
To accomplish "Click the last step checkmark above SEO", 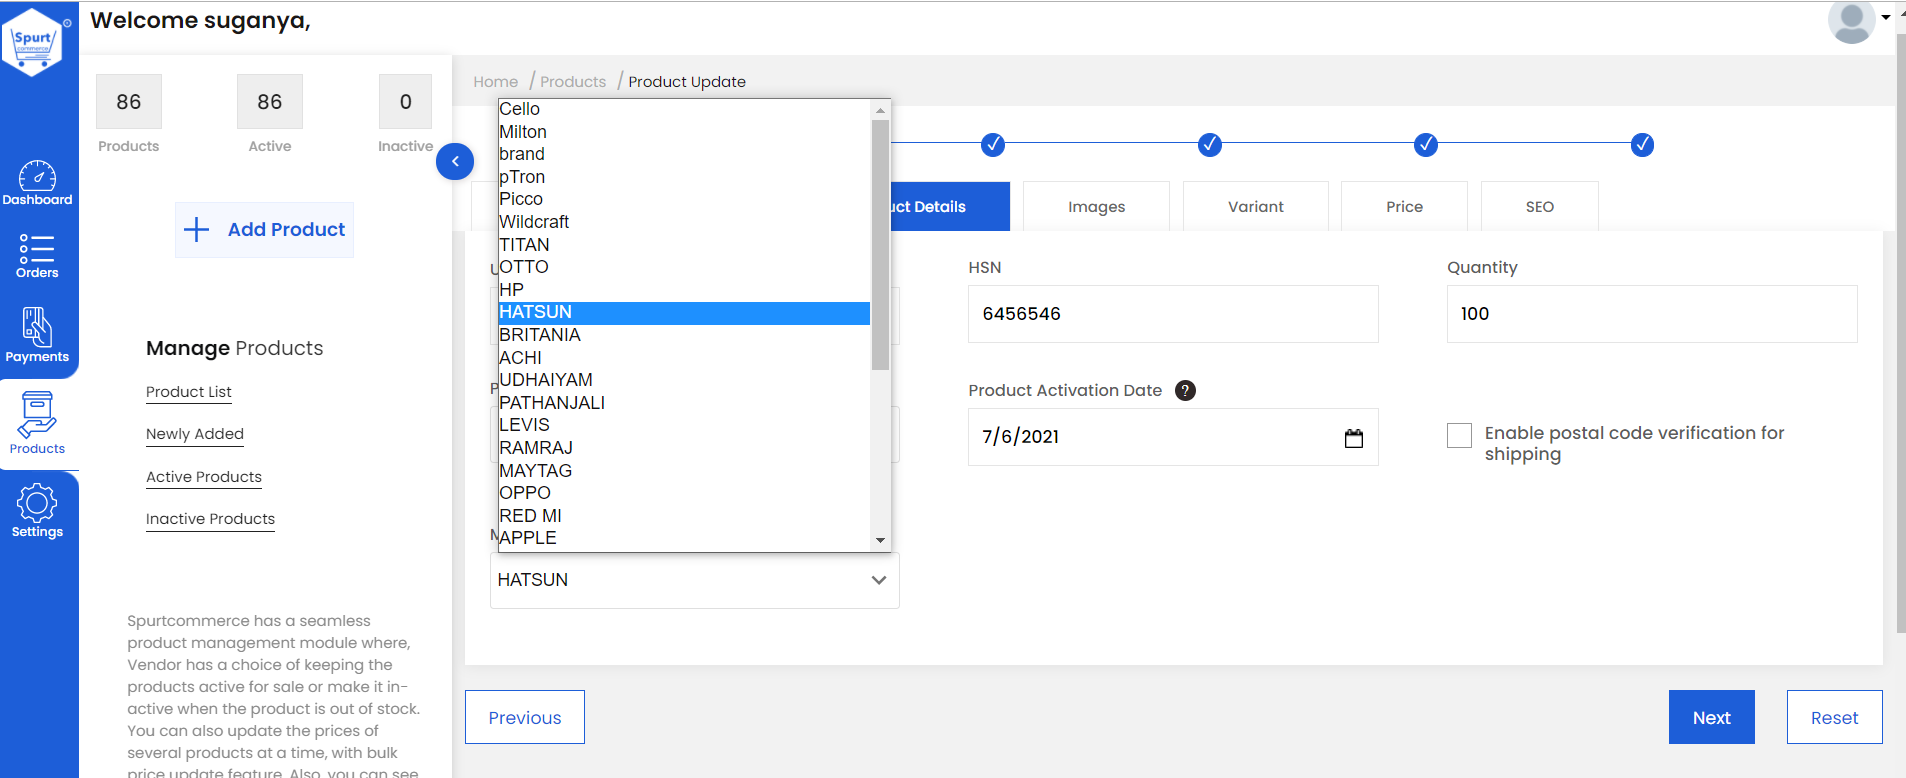I will click(x=1642, y=145).
